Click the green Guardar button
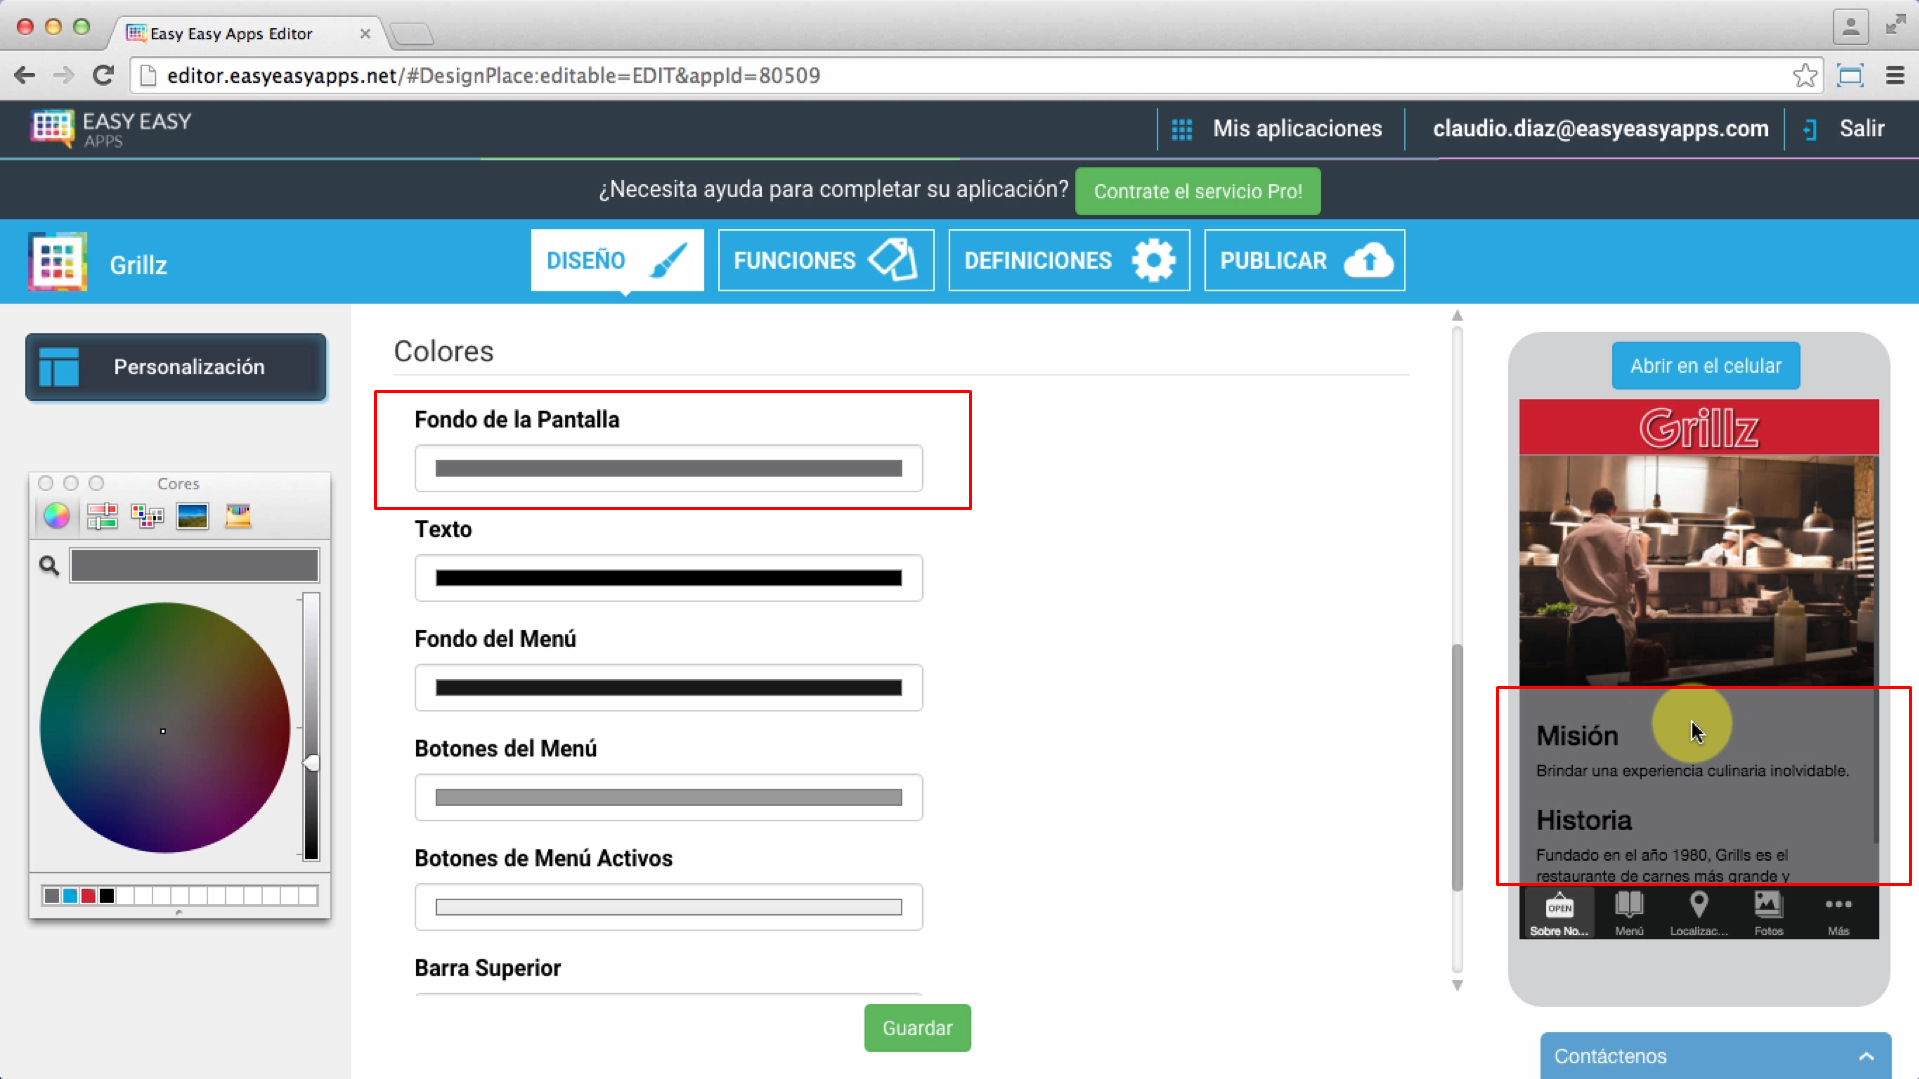 point(917,1028)
